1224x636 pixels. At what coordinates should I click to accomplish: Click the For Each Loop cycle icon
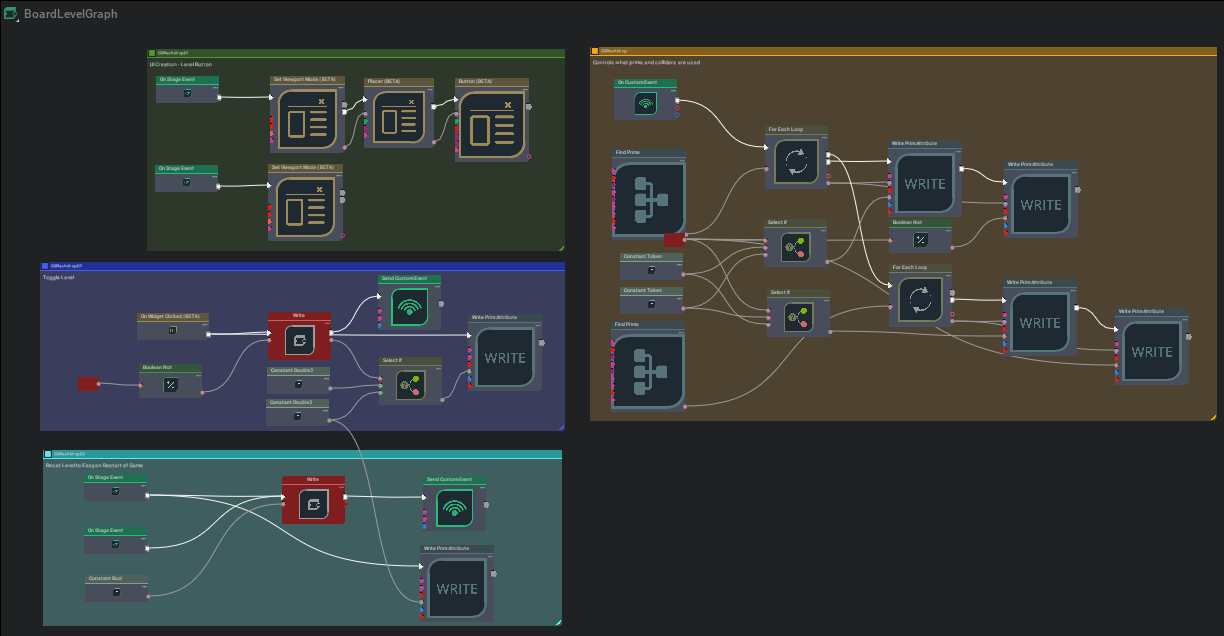[797, 161]
